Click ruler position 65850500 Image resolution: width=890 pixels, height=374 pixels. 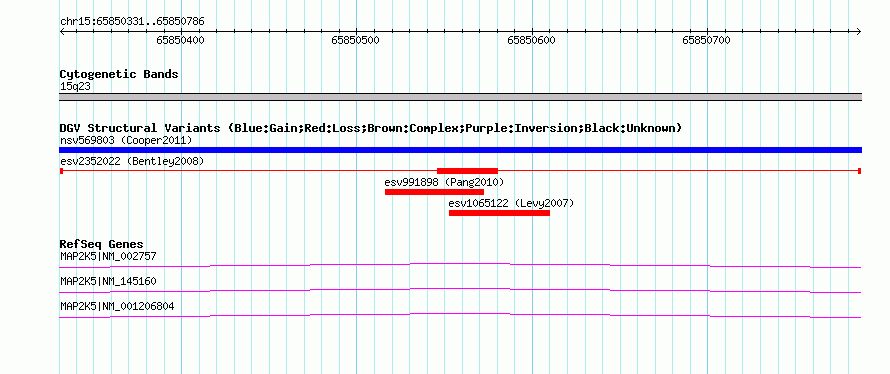(x=356, y=40)
